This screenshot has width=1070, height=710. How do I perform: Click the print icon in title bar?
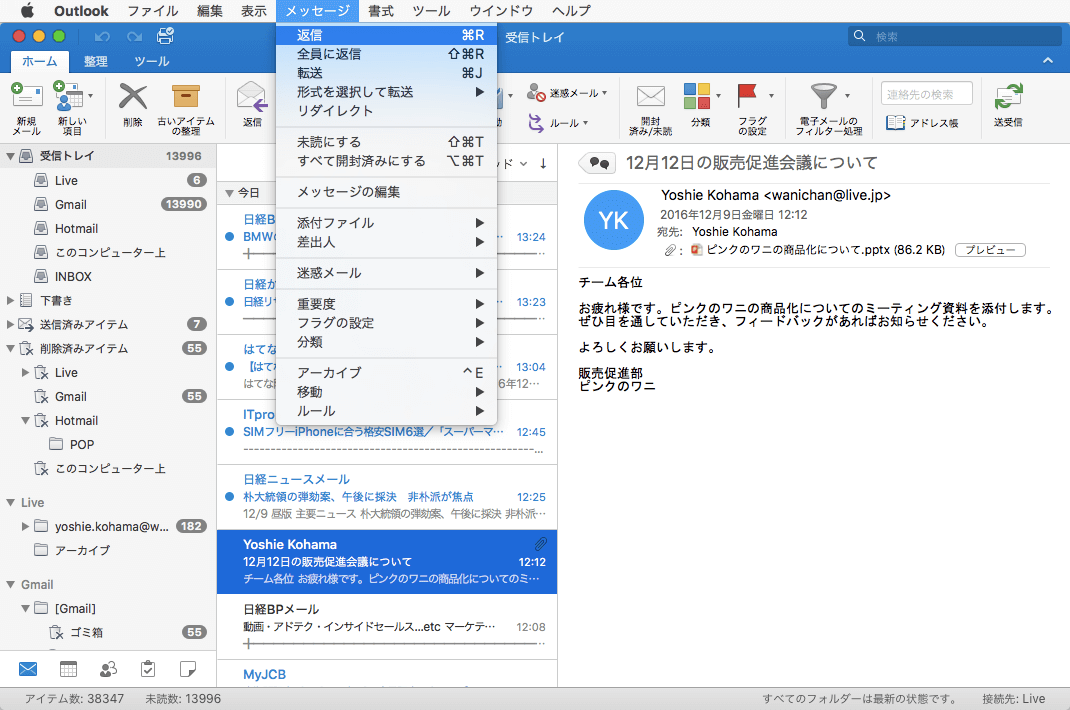click(165, 36)
